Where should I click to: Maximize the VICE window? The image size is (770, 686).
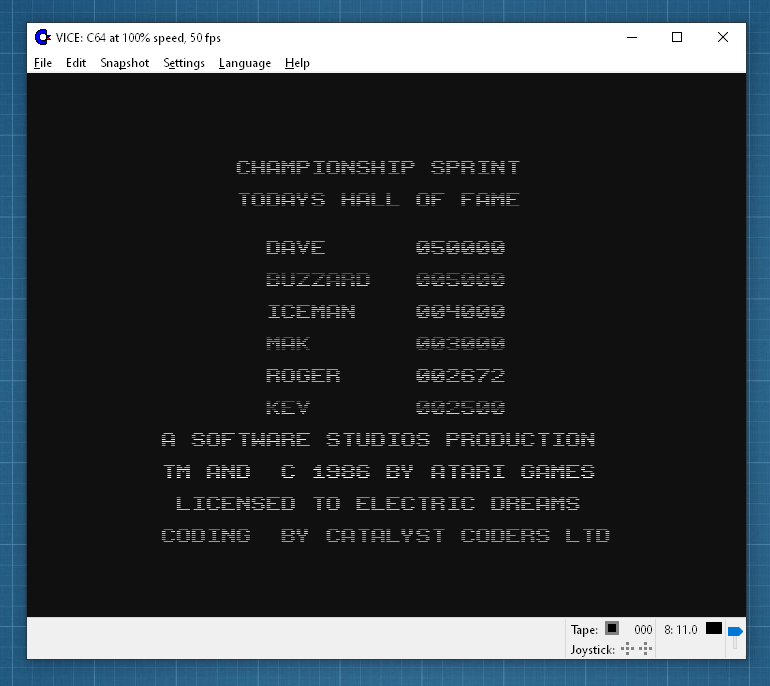(x=677, y=37)
